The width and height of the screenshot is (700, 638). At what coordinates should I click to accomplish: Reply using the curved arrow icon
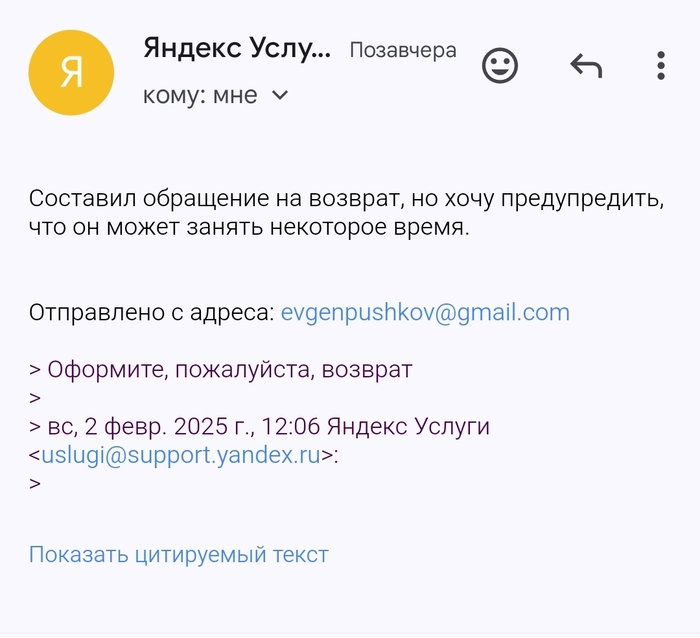pos(586,66)
